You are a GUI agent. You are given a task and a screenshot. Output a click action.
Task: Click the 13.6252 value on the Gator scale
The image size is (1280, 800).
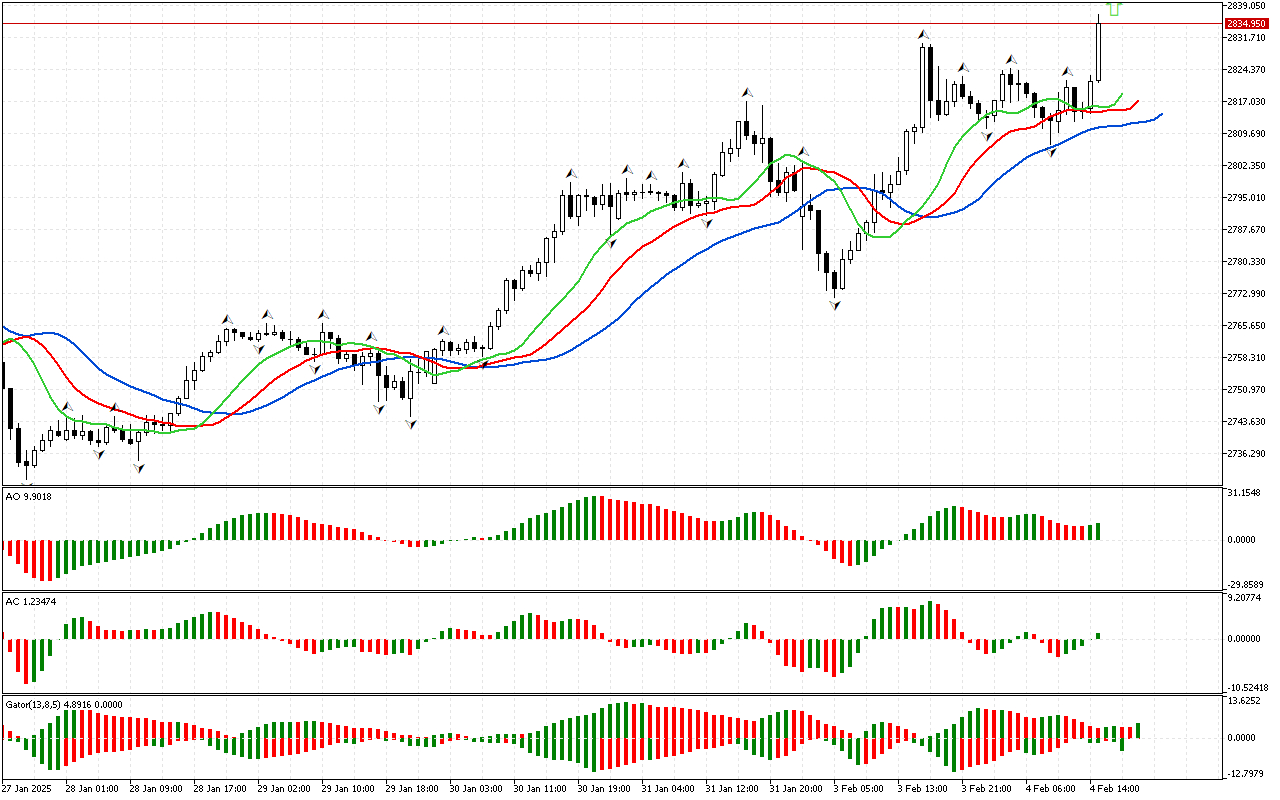[x=1244, y=701]
